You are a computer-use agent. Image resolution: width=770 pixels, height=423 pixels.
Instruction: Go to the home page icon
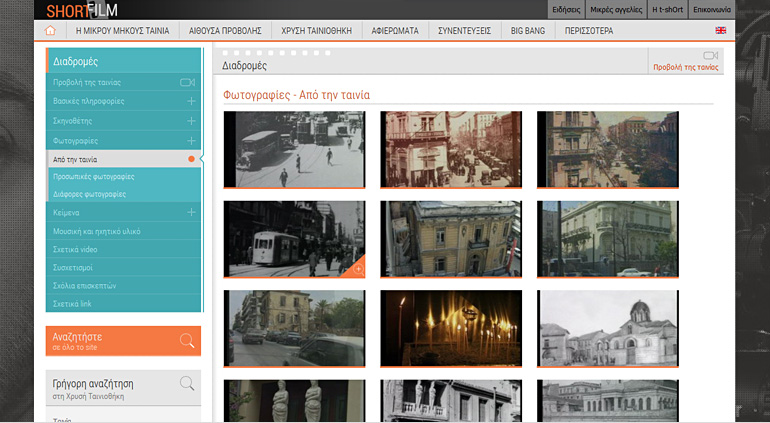[x=50, y=30]
